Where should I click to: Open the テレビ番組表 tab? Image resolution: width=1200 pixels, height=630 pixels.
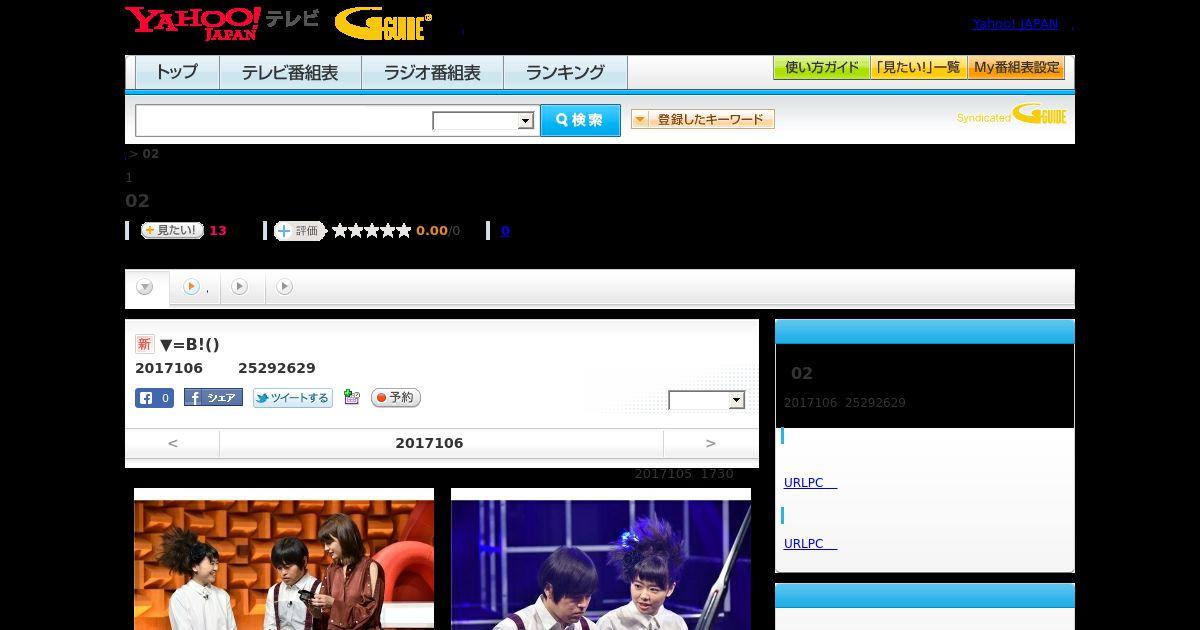click(x=290, y=72)
